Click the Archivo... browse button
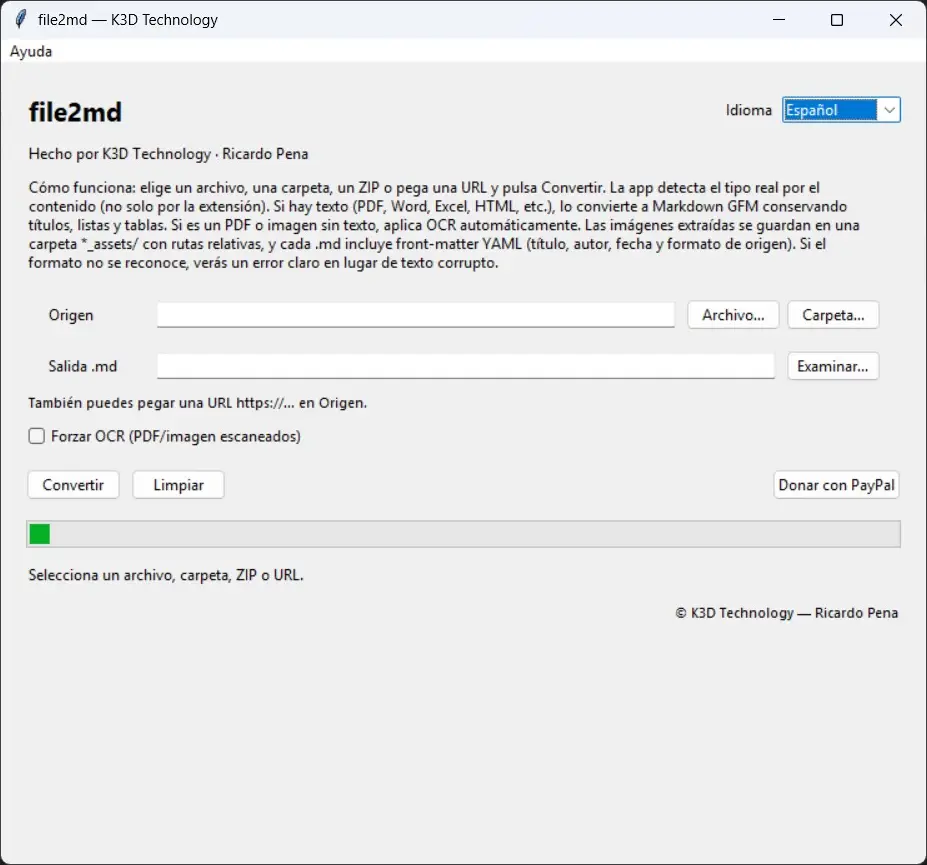Viewport: 927px width, 865px height. [733, 315]
